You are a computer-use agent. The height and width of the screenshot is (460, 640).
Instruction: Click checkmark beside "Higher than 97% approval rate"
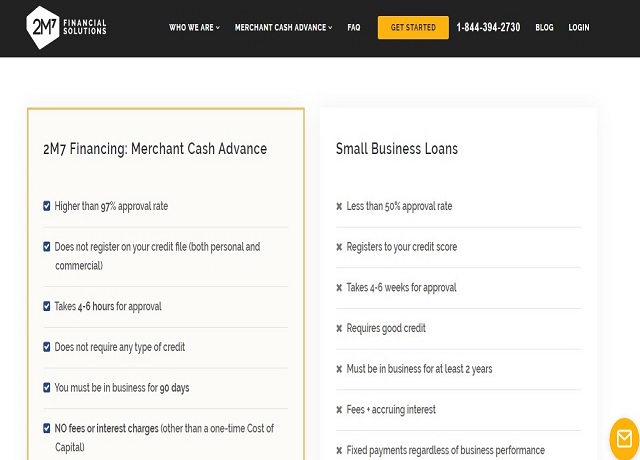click(47, 206)
